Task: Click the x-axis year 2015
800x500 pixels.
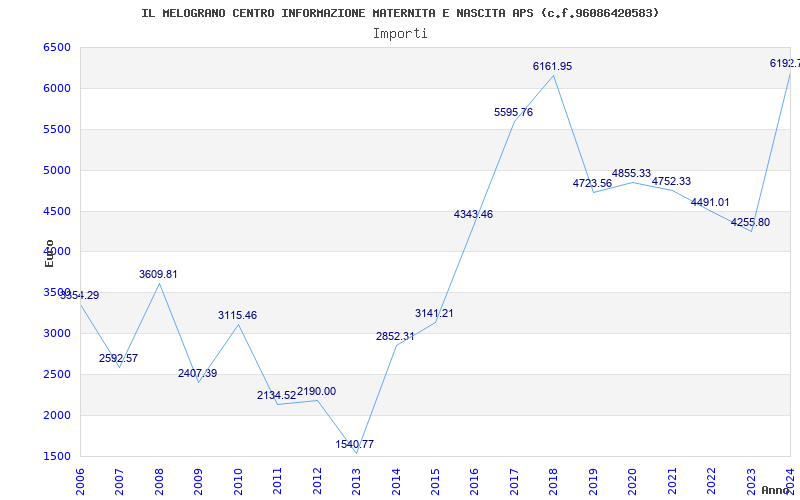Action: [x=435, y=481]
